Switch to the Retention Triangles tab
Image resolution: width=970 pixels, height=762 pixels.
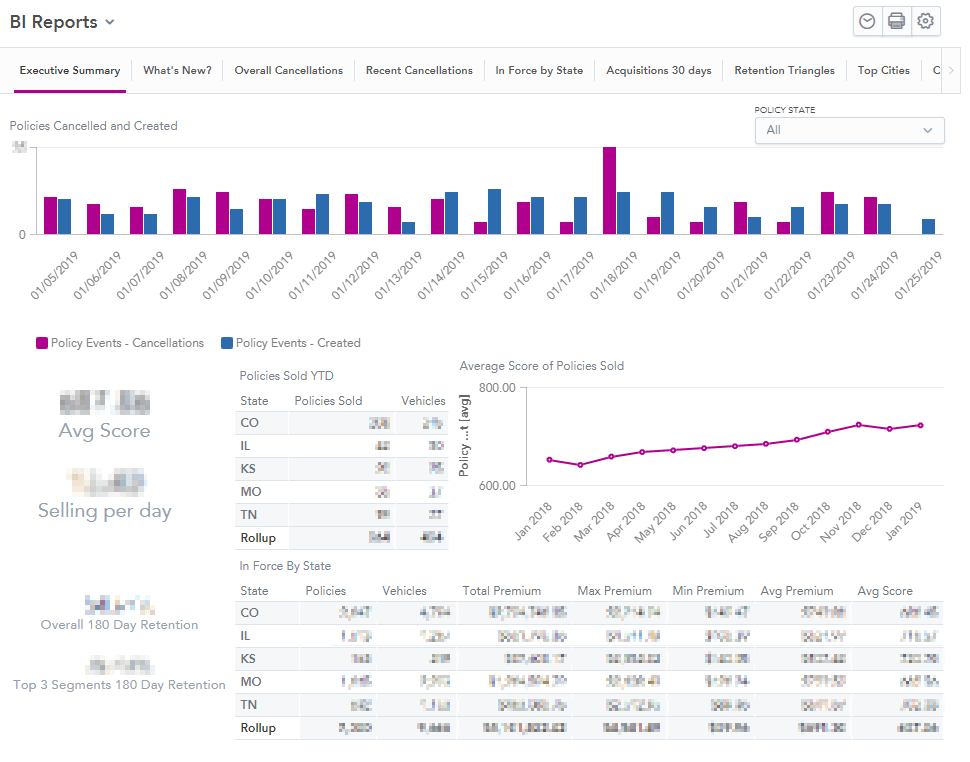[x=784, y=70]
